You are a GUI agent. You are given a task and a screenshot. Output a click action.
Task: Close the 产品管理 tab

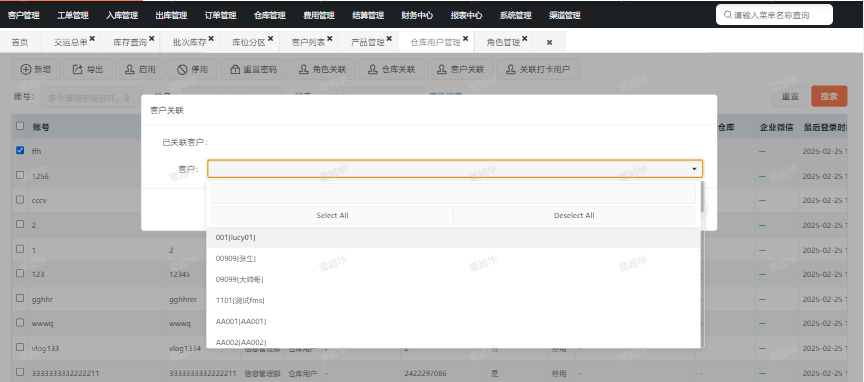click(389, 39)
